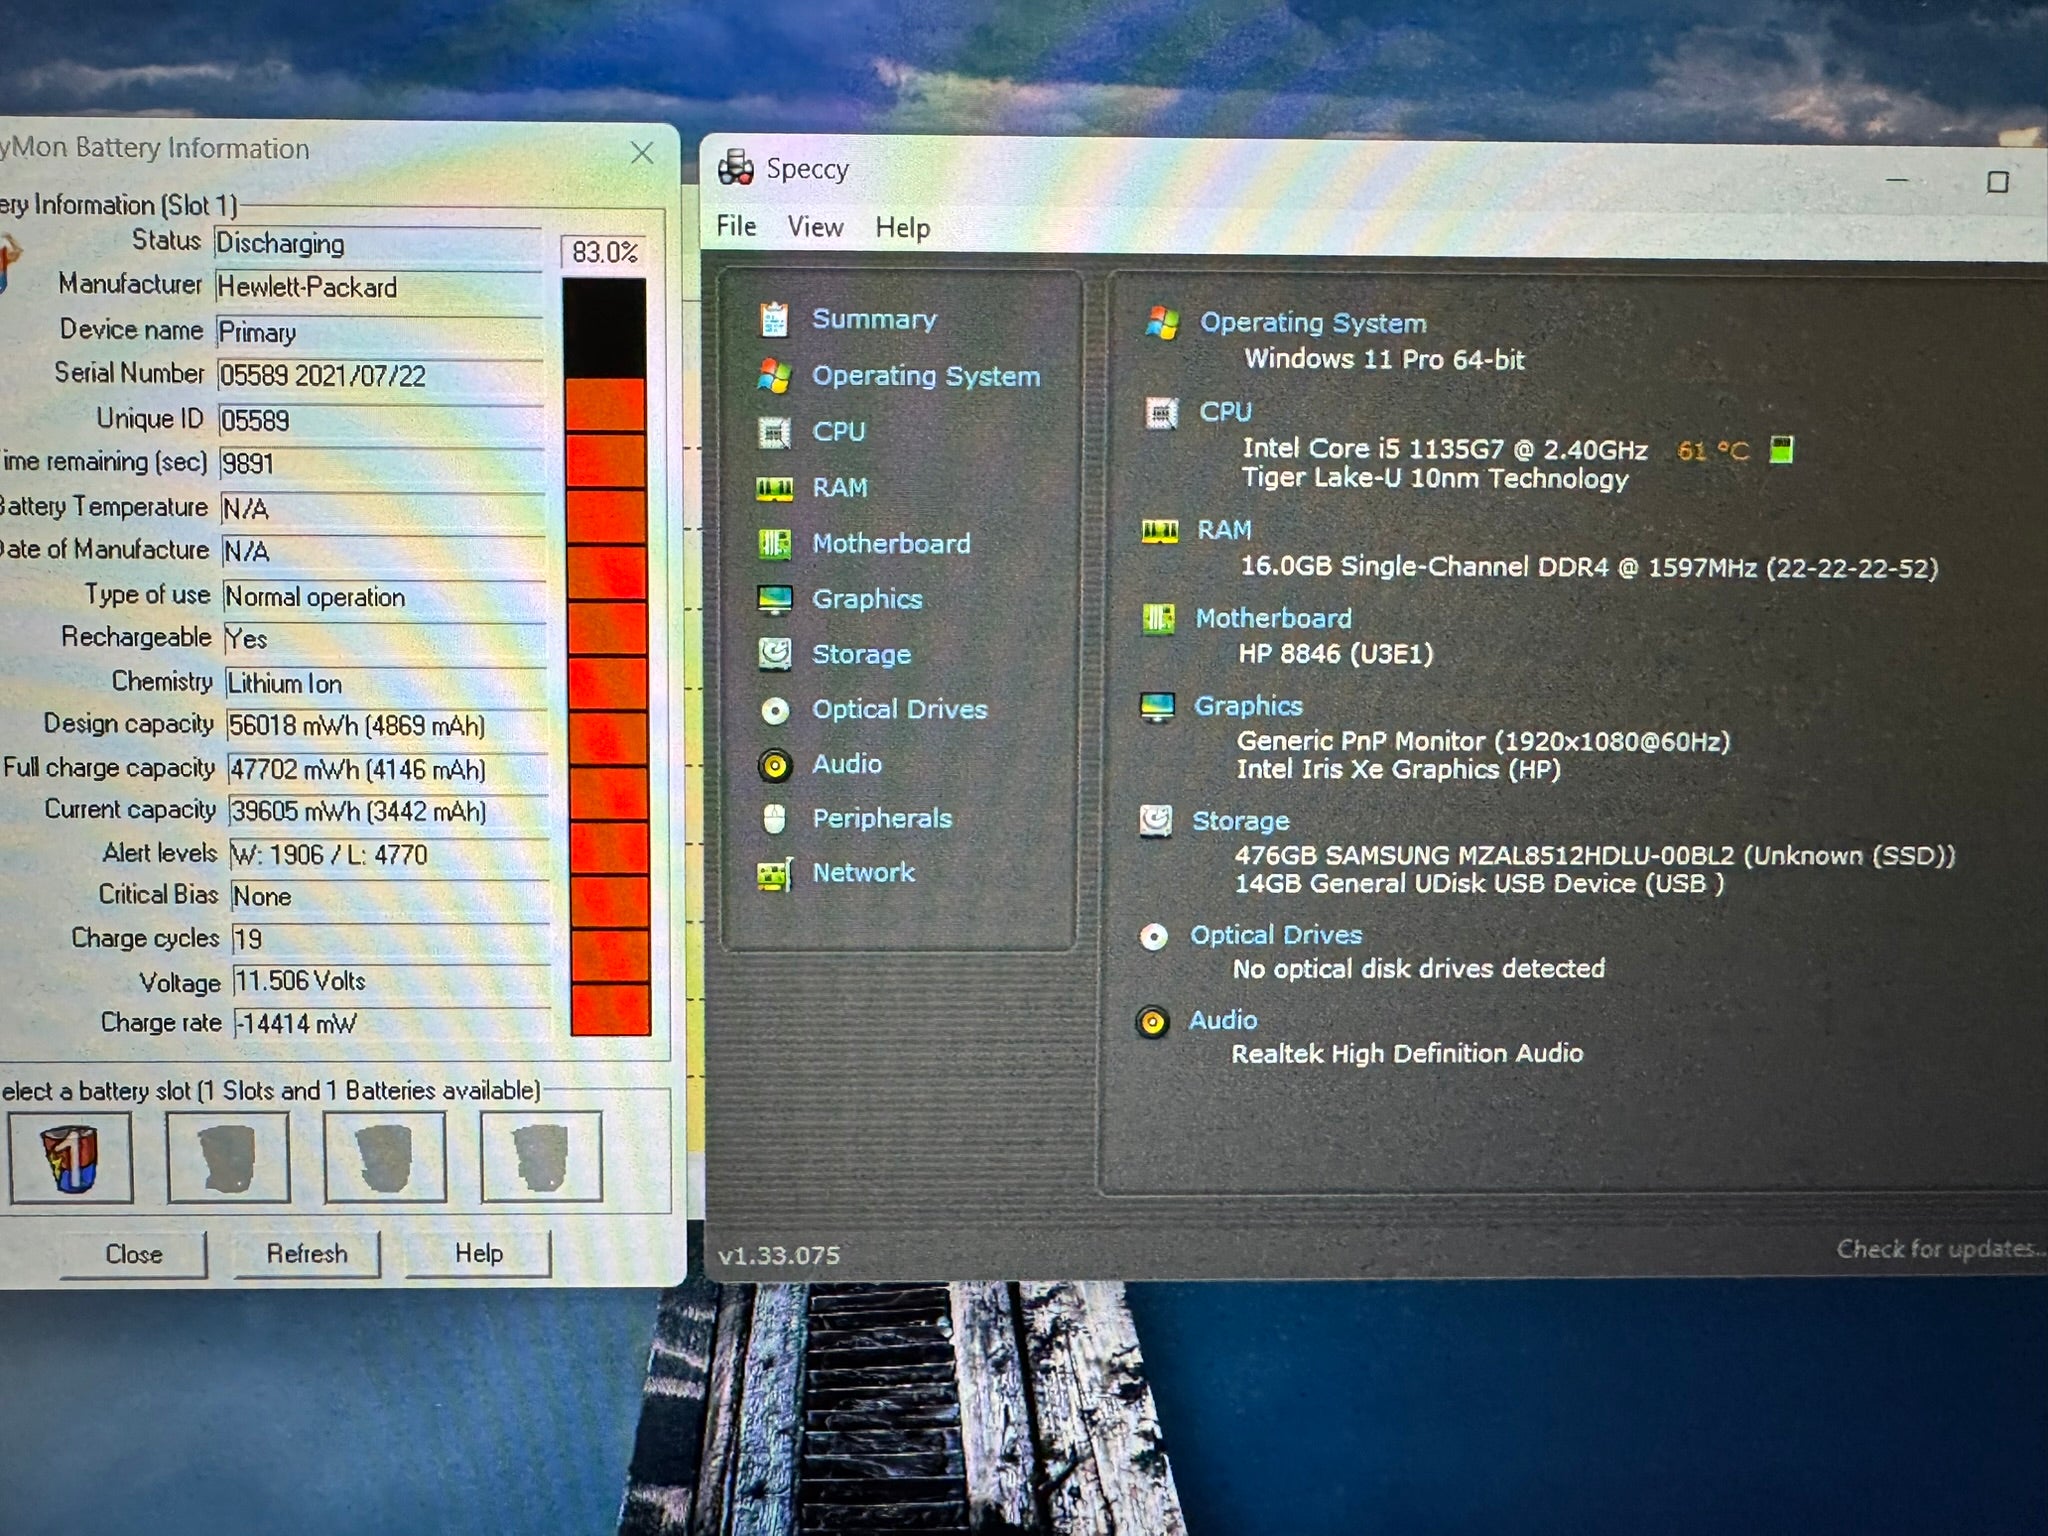Open the View menu in Speccy
Viewport: 2048px width, 1536px height.
point(815,227)
